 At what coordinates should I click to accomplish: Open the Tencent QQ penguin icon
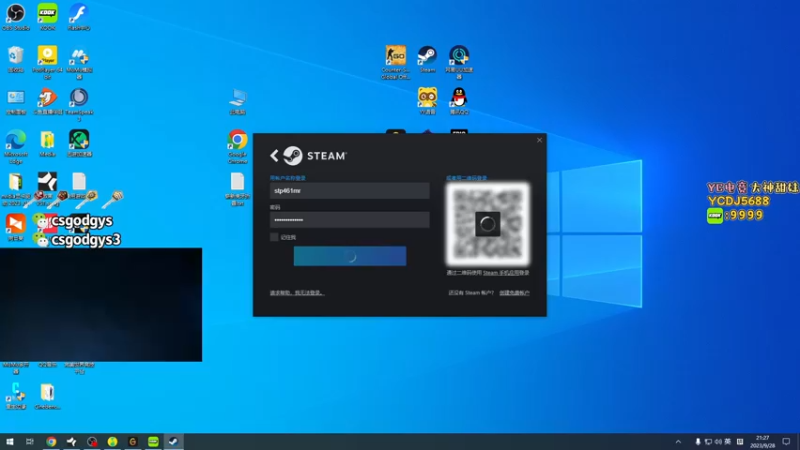click(x=459, y=101)
